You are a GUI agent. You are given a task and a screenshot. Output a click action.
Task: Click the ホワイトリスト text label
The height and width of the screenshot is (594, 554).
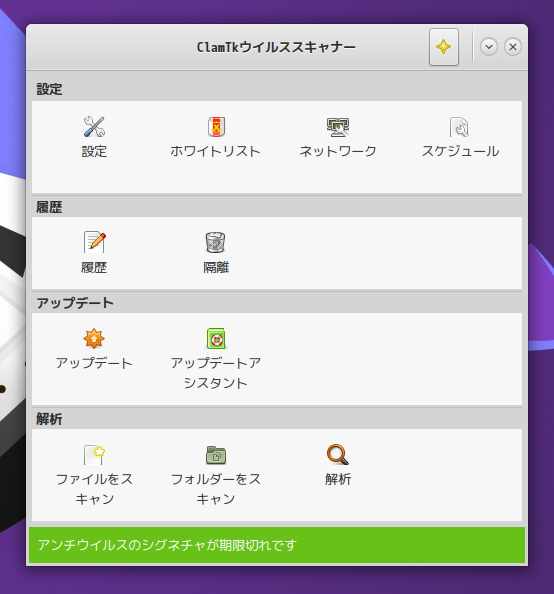click(215, 152)
